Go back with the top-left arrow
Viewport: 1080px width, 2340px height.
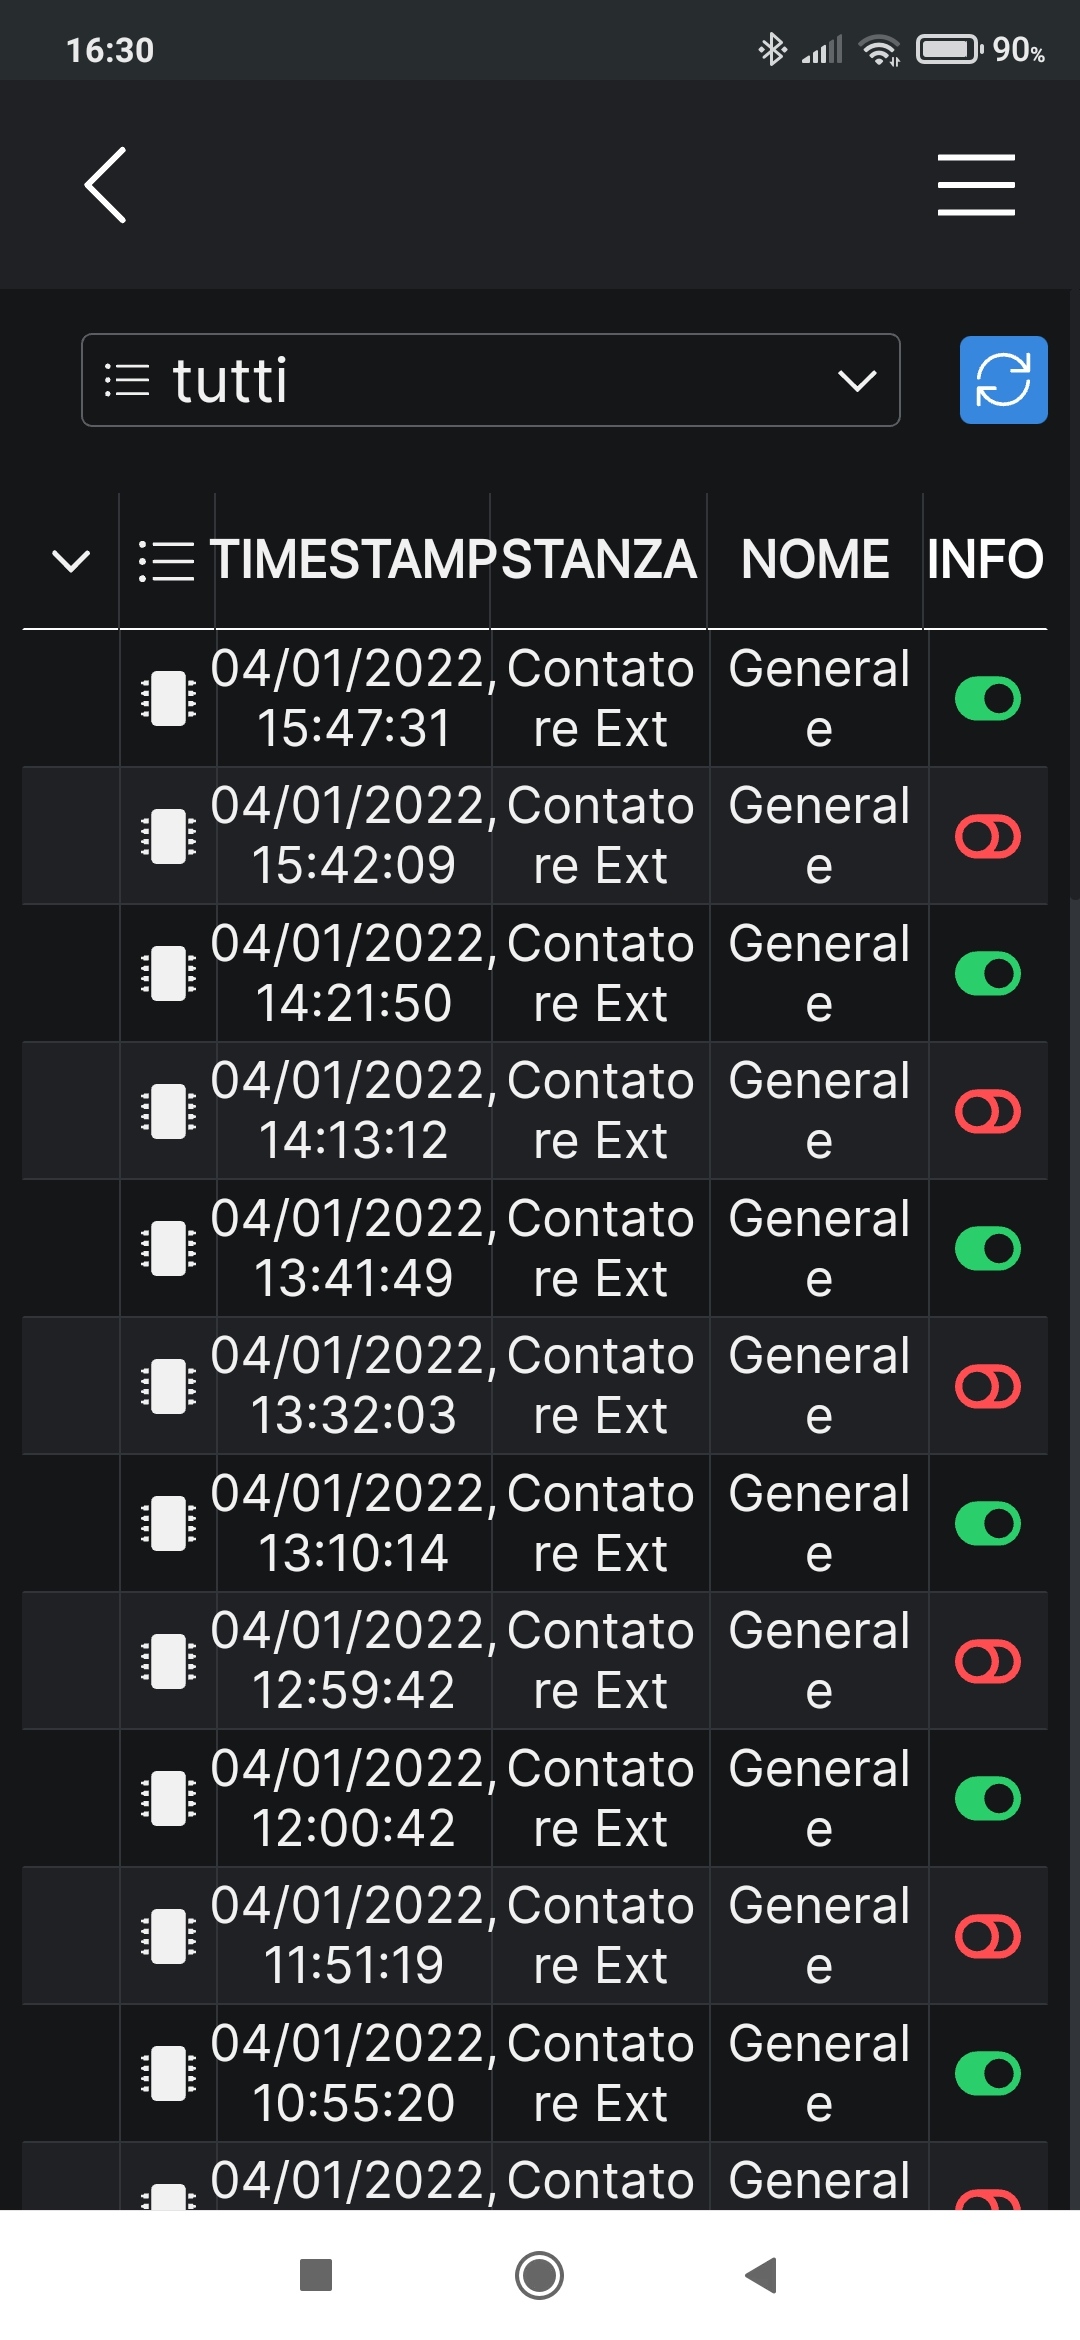coord(106,185)
